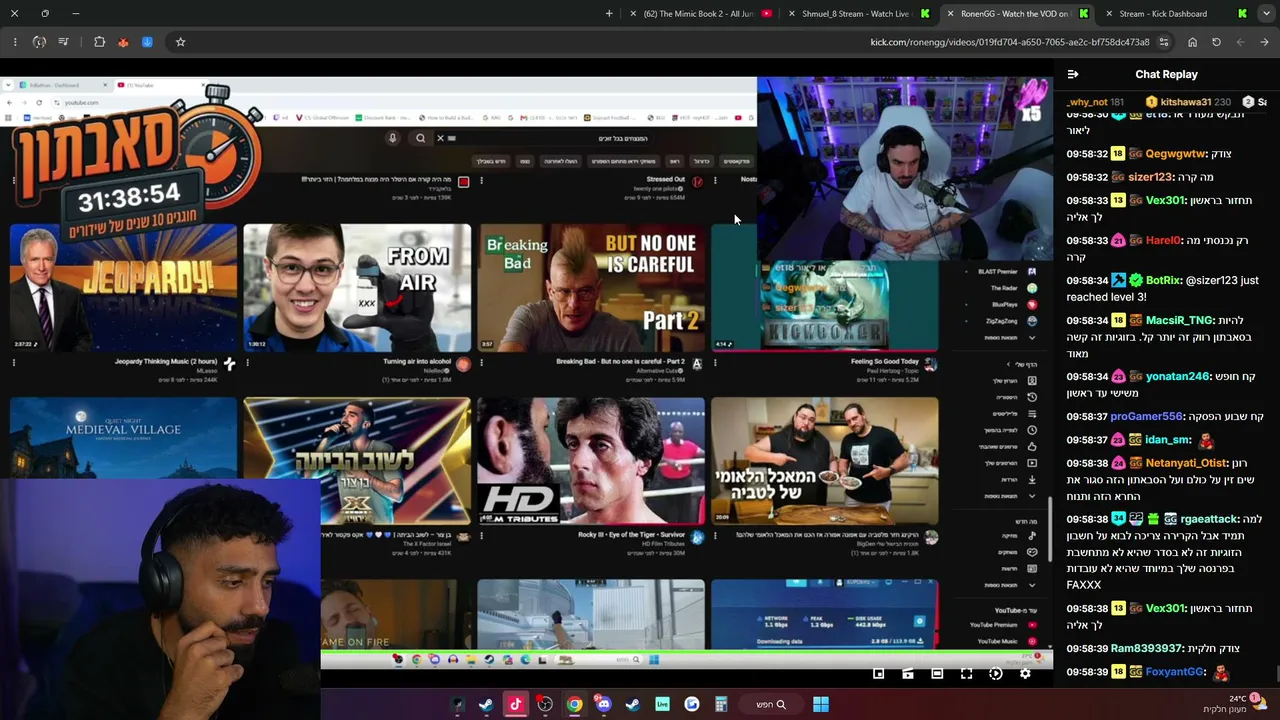Screen dimensions: 1280x720
Task: Toggle fullscreen on the Kick video player
Action: click(966, 674)
